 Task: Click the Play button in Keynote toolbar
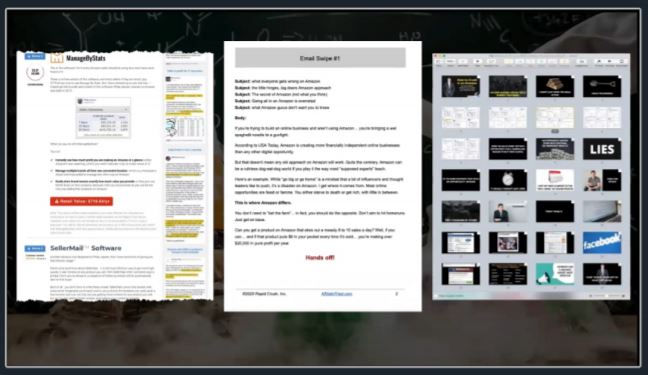(x=477, y=62)
